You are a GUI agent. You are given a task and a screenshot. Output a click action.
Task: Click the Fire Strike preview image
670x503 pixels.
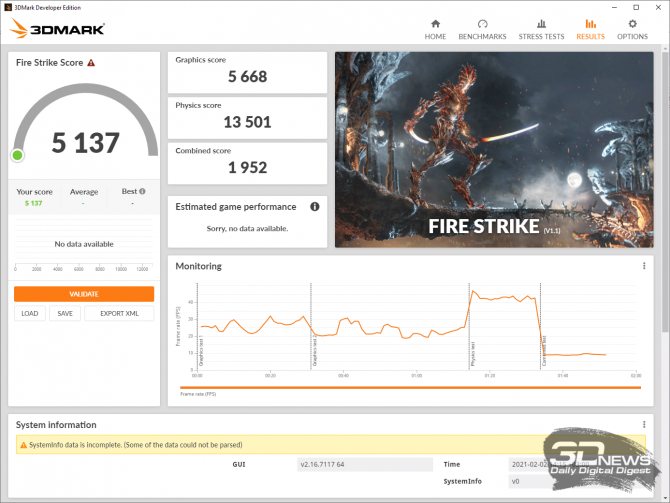click(x=494, y=150)
